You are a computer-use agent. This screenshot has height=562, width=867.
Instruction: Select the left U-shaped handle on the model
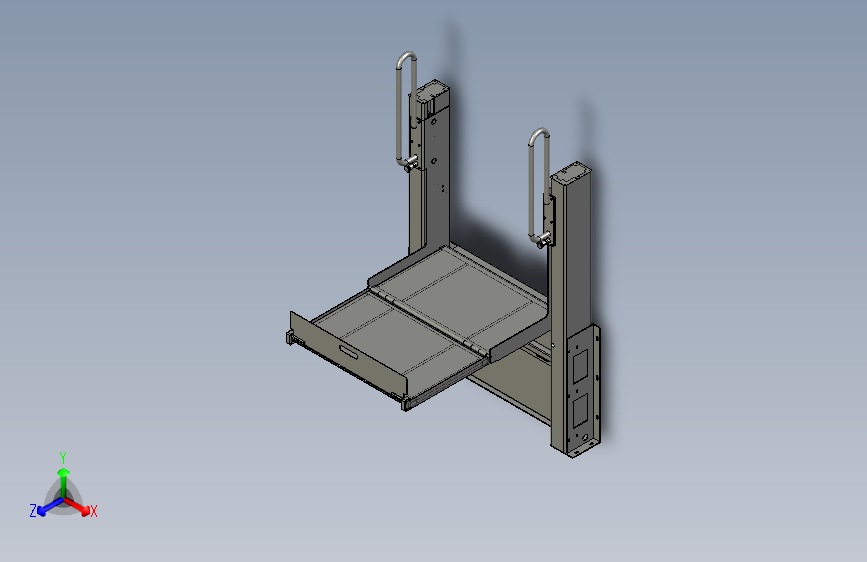click(406, 110)
